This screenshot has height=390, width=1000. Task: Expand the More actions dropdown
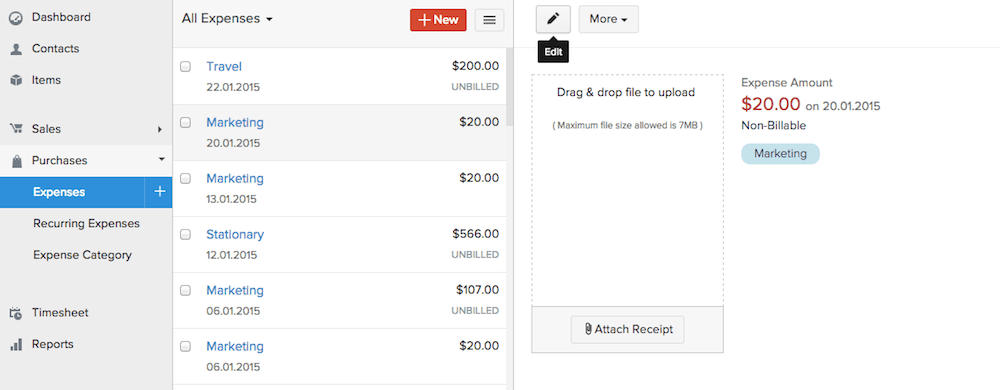click(x=608, y=19)
